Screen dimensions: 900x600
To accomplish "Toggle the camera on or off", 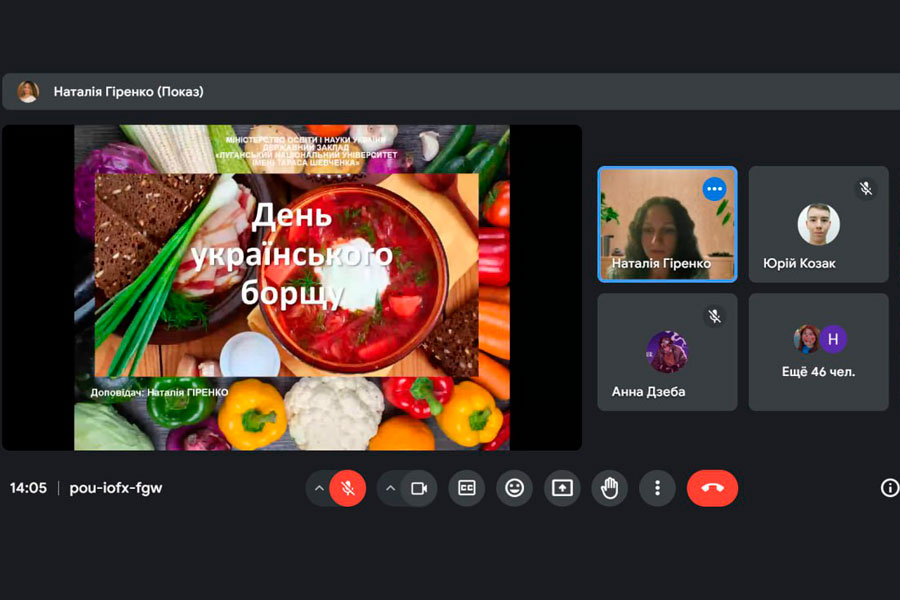I will tap(419, 488).
